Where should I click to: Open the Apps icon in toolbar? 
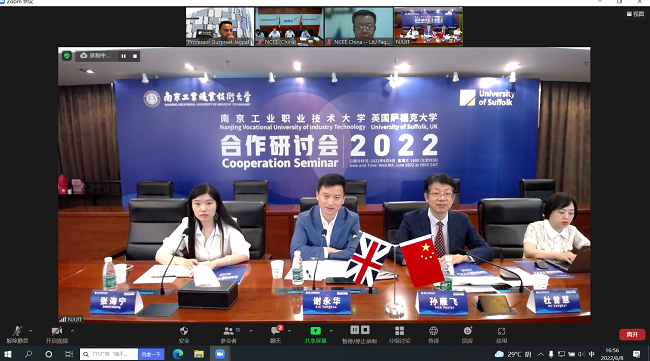[502, 334]
